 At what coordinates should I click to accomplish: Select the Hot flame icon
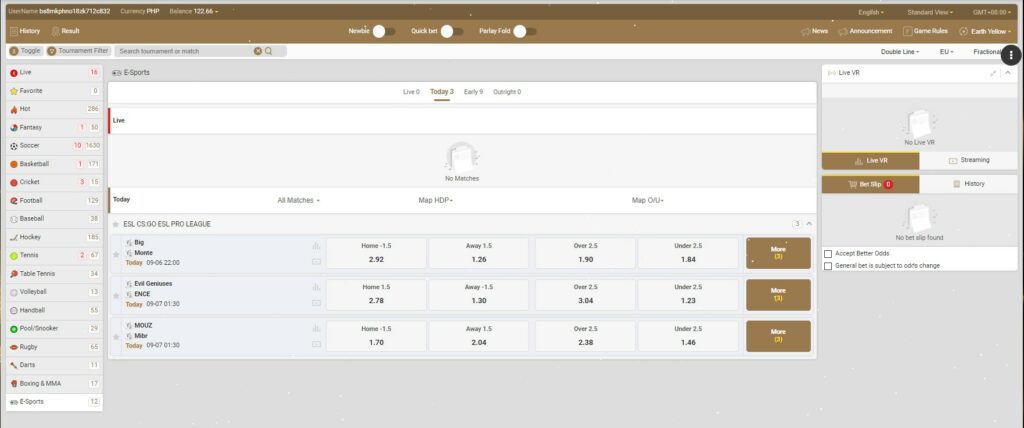[14, 109]
